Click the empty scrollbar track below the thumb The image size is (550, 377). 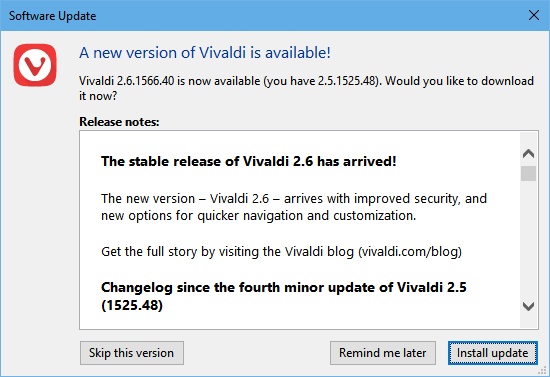528,240
